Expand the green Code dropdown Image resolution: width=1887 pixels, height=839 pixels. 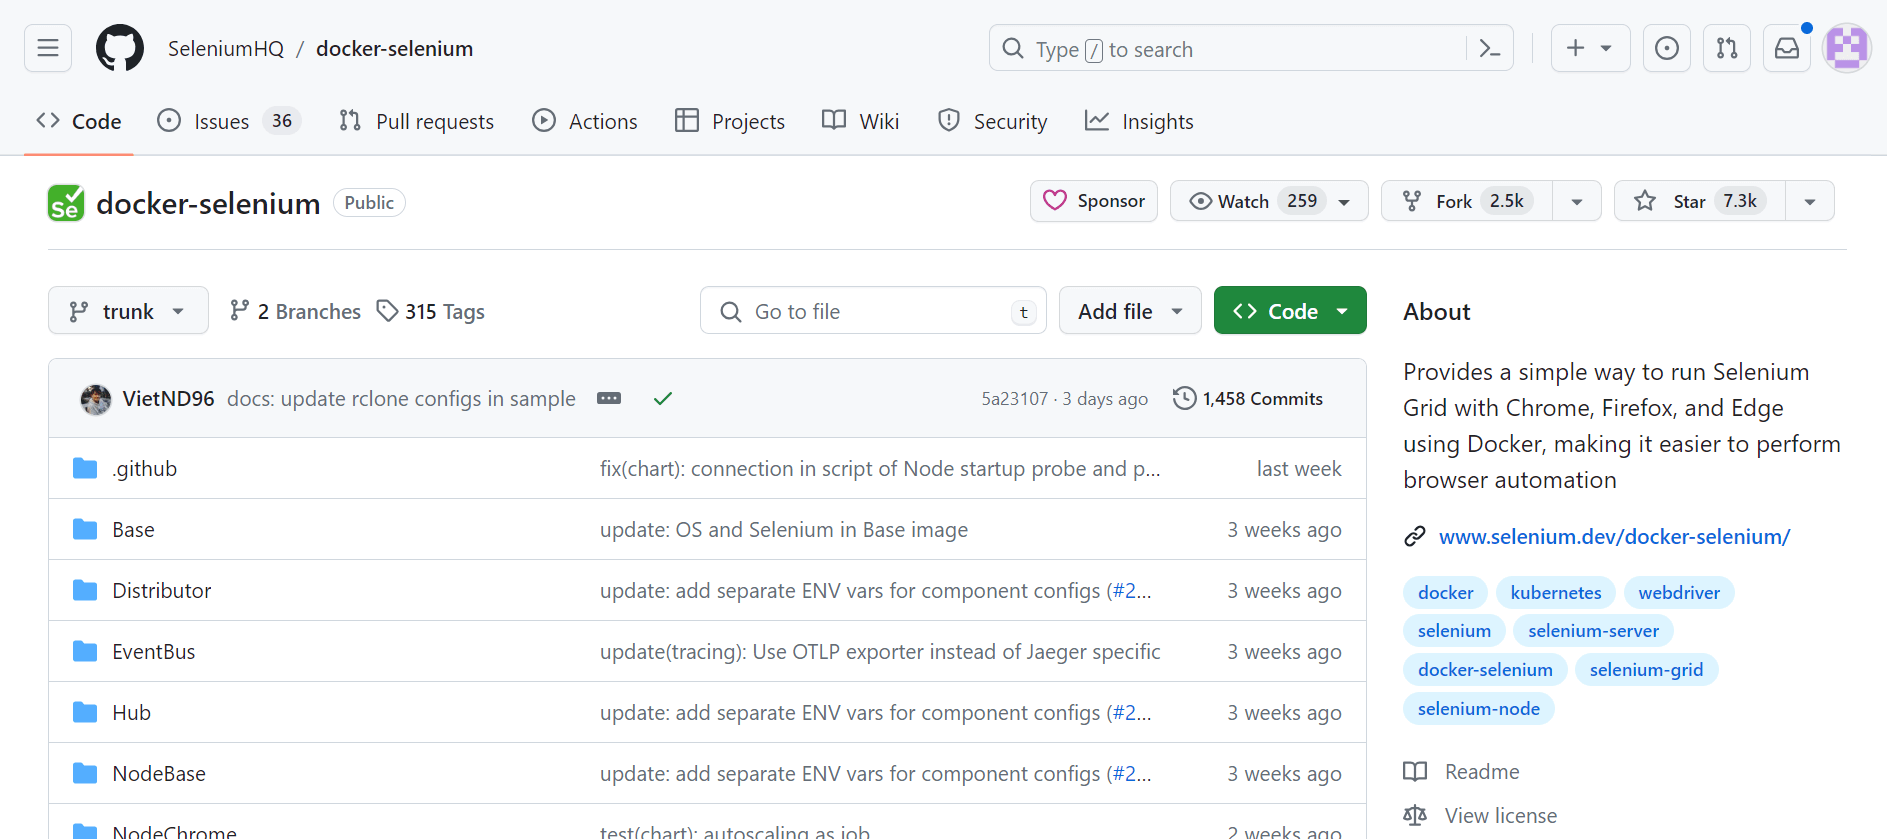(x=1290, y=311)
